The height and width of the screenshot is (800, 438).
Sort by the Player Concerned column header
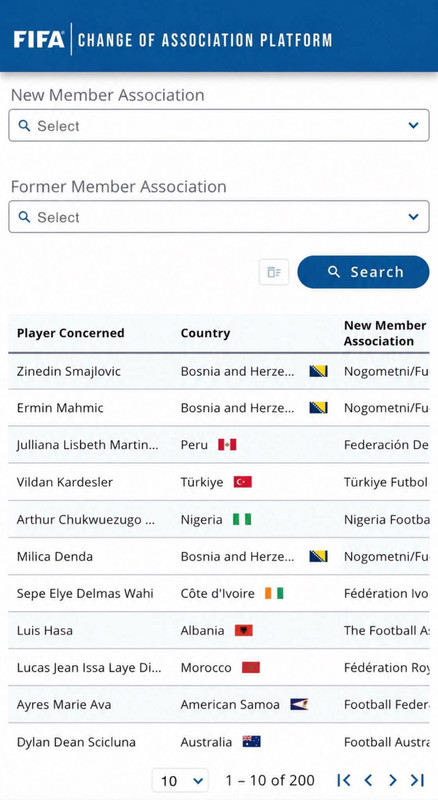pyautogui.click(x=70, y=333)
